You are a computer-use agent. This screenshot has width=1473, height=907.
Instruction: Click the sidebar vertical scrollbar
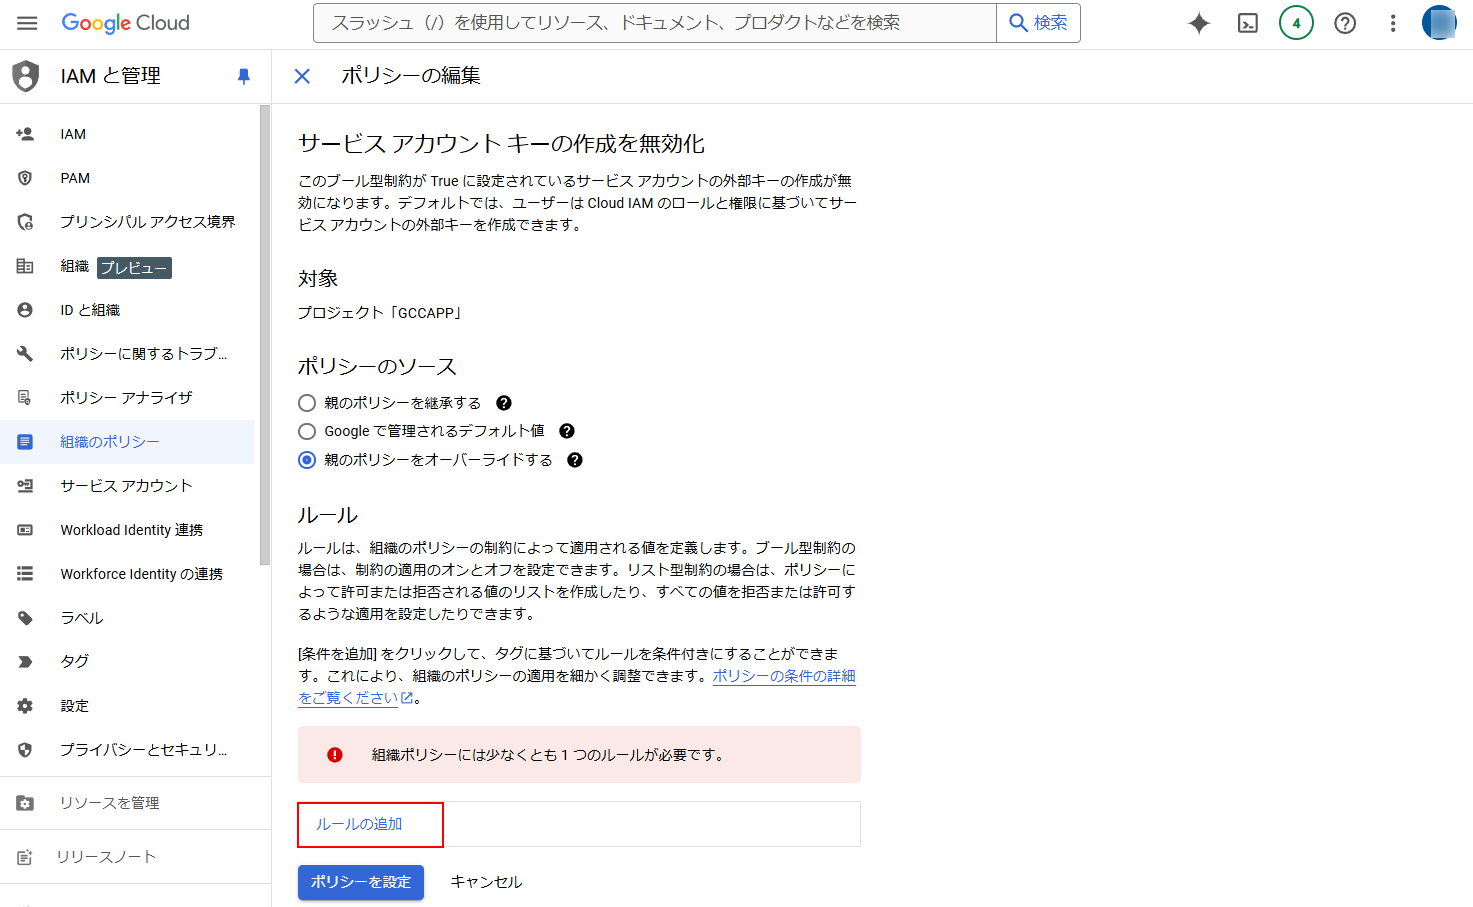265,335
